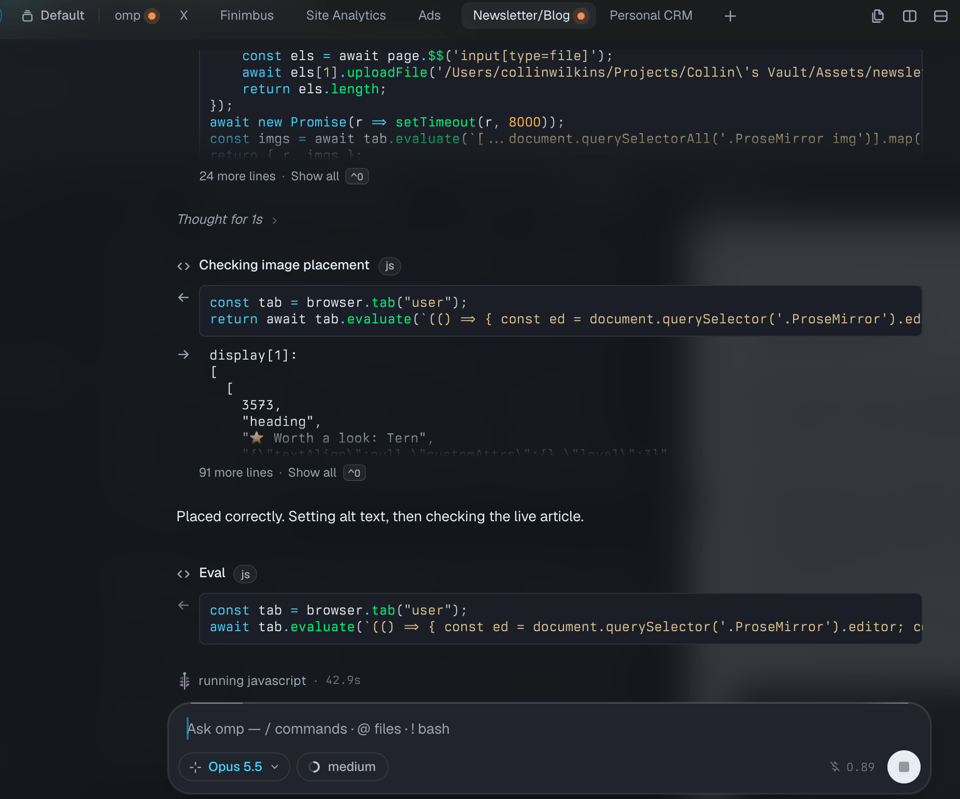Click the 'Worth a look: Tern' output line

click(x=337, y=438)
